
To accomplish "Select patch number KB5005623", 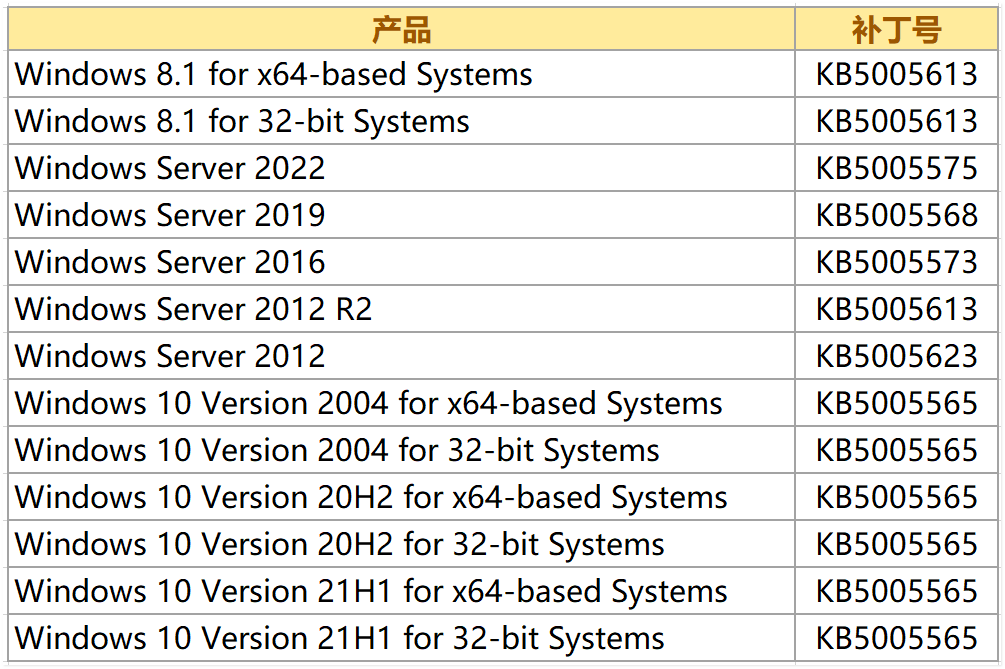I will [896, 356].
